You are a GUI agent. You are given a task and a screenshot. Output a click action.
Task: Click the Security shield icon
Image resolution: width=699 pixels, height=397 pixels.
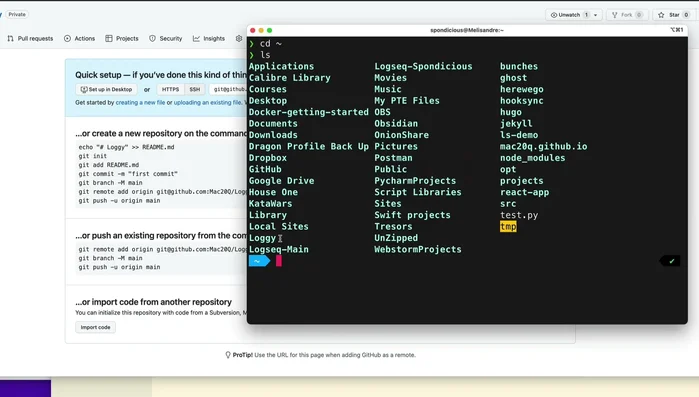pyautogui.click(x=152, y=39)
